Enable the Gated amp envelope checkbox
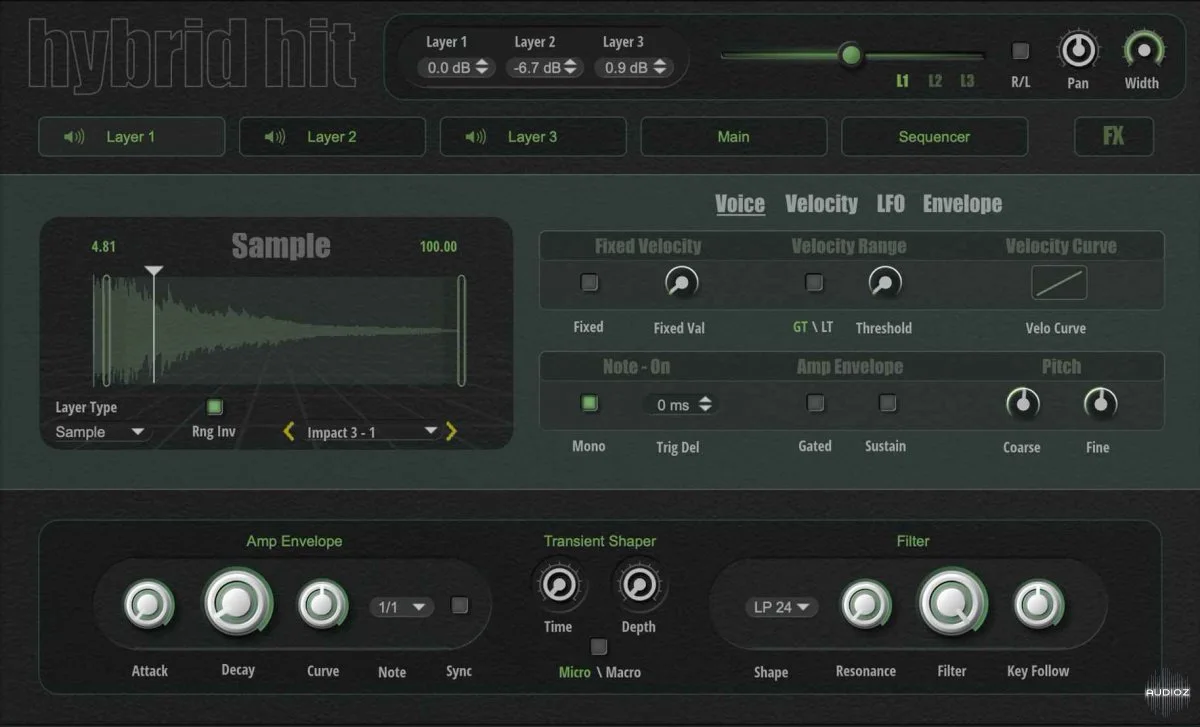 pyautogui.click(x=815, y=403)
